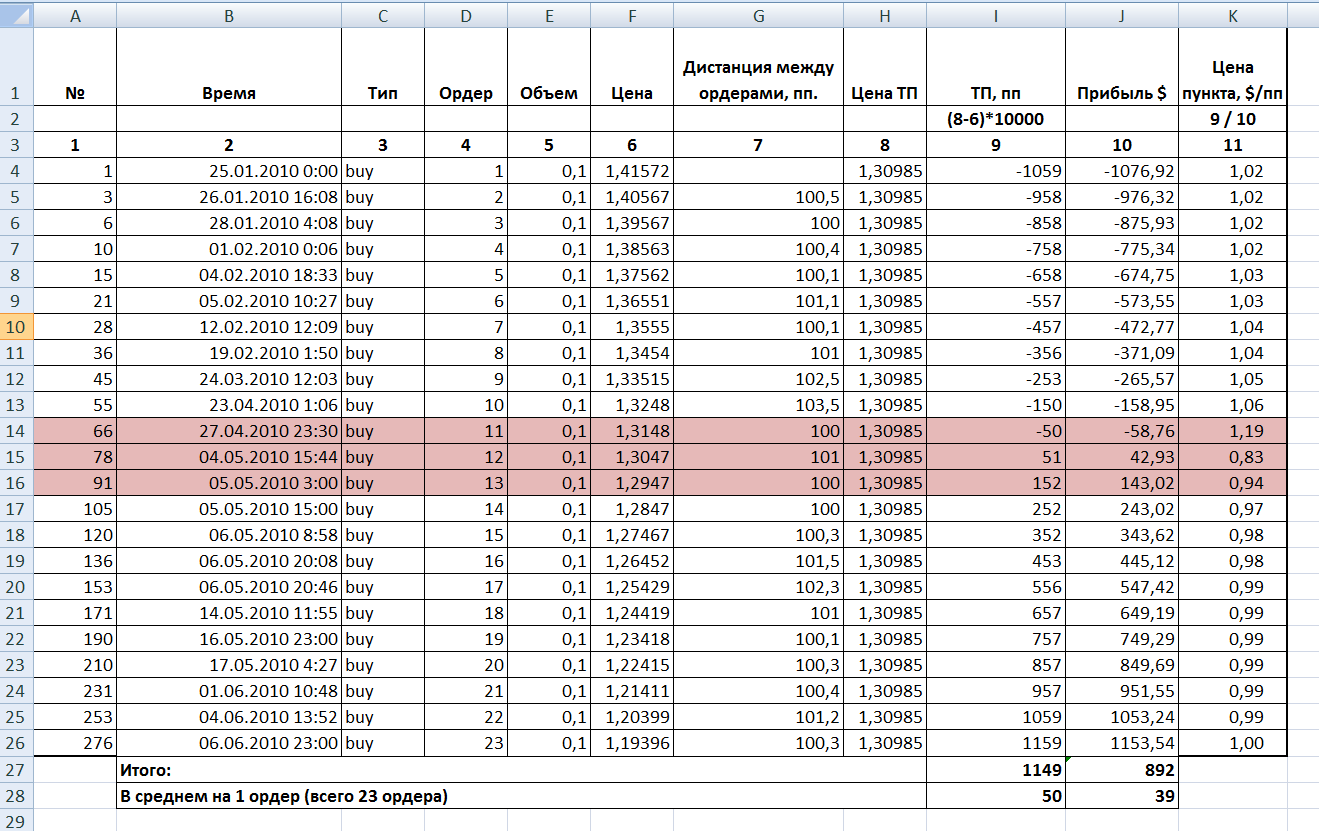This screenshot has width=1319, height=831.
Task: Select TP cell -50
Action: point(996,431)
